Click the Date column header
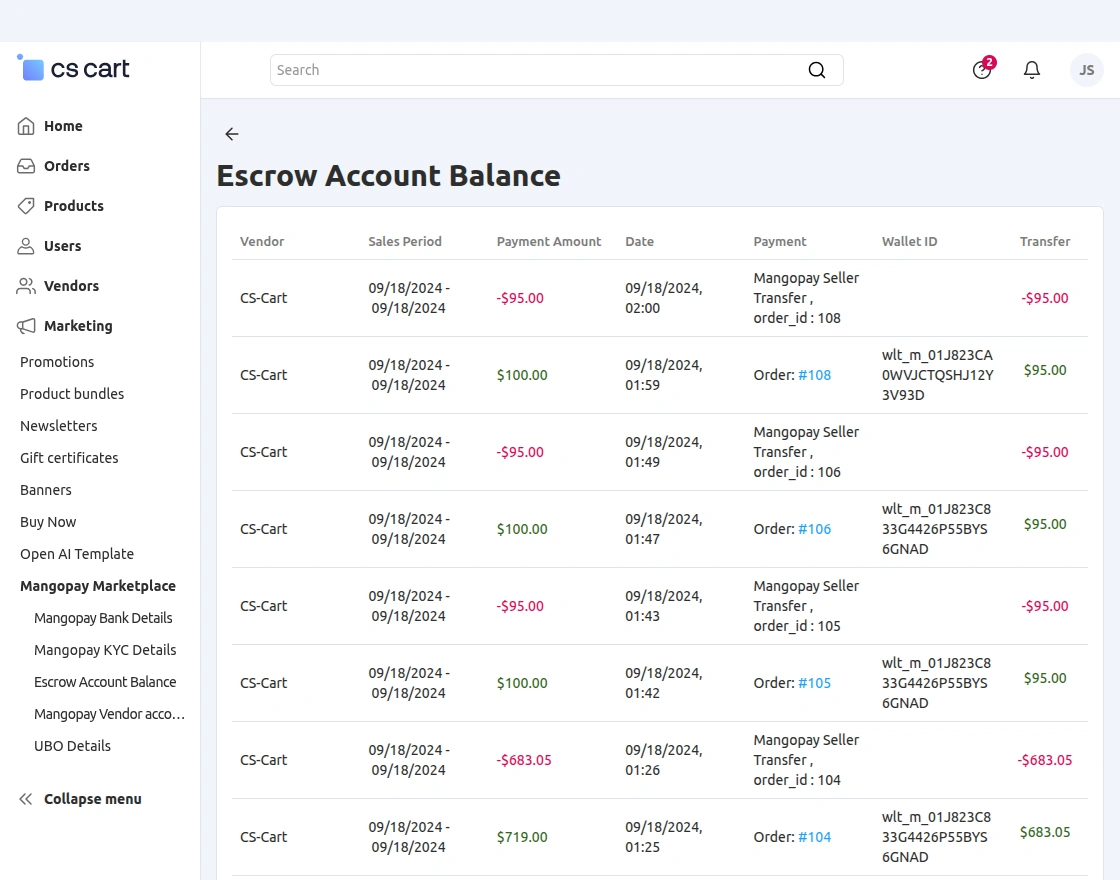This screenshot has width=1120, height=880. tap(639, 242)
